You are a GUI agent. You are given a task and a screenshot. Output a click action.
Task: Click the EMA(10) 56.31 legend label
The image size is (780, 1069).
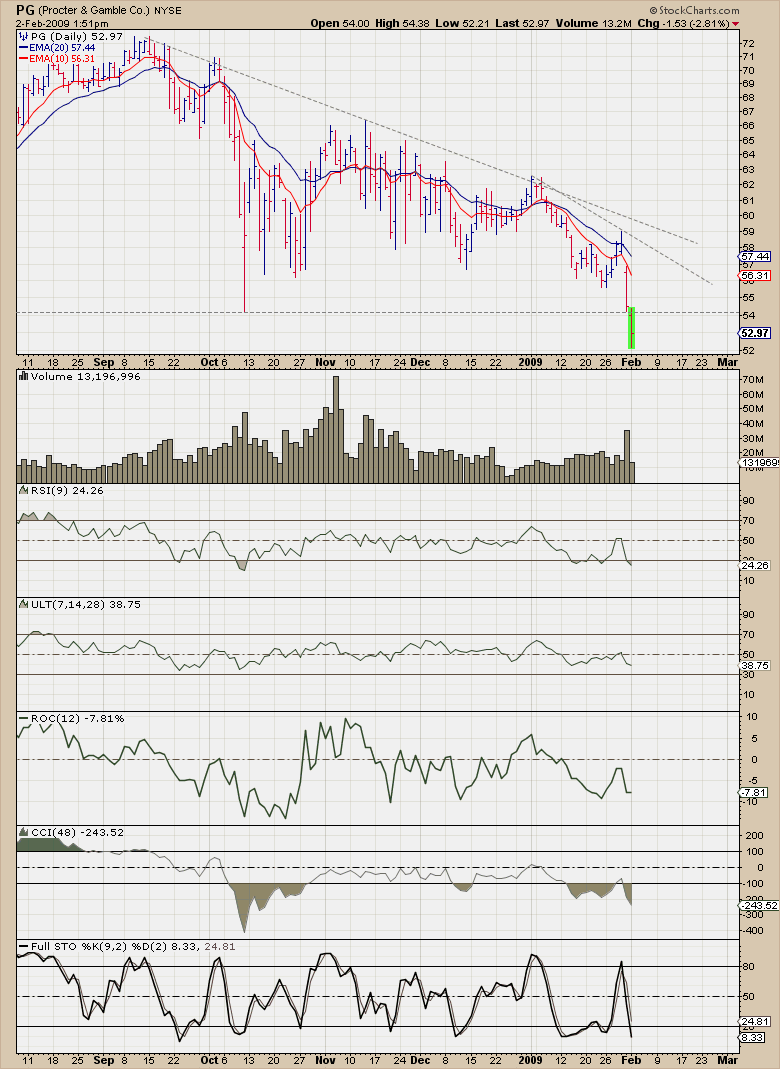click(x=62, y=59)
